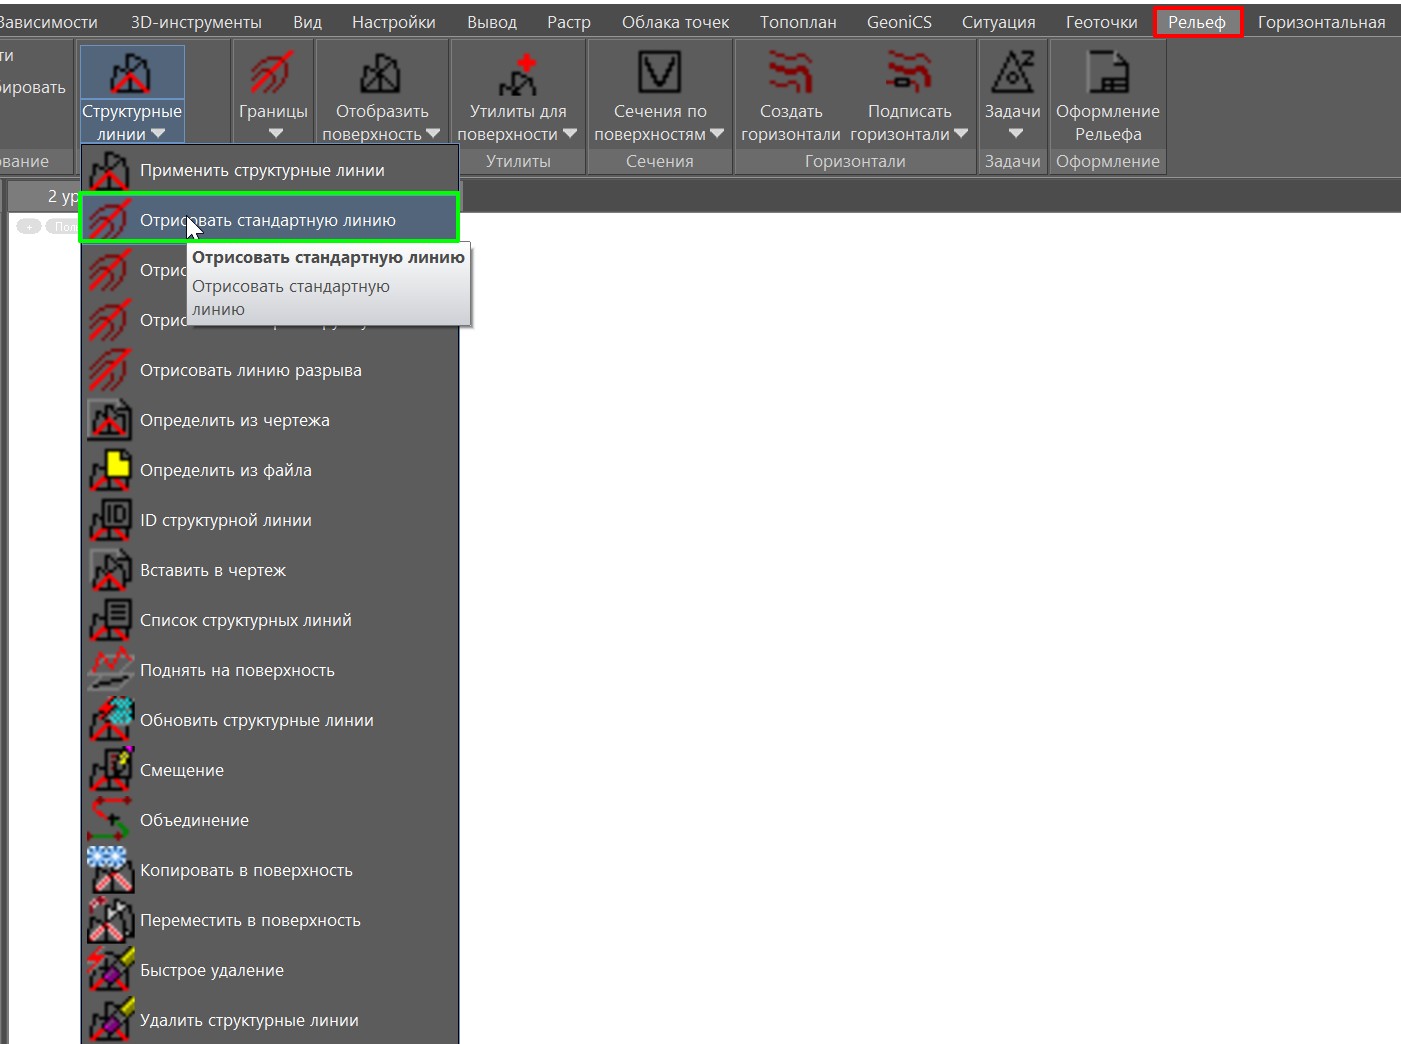The height and width of the screenshot is (1044, 1401).
Task: Select the 'Список структурных линий' icon
Action: (110, 620)
